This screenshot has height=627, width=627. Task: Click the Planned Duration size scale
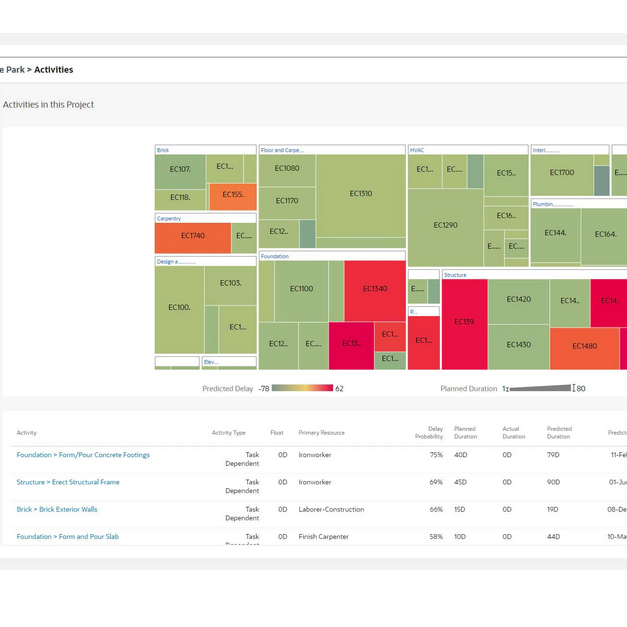click(x=540, y=388)
